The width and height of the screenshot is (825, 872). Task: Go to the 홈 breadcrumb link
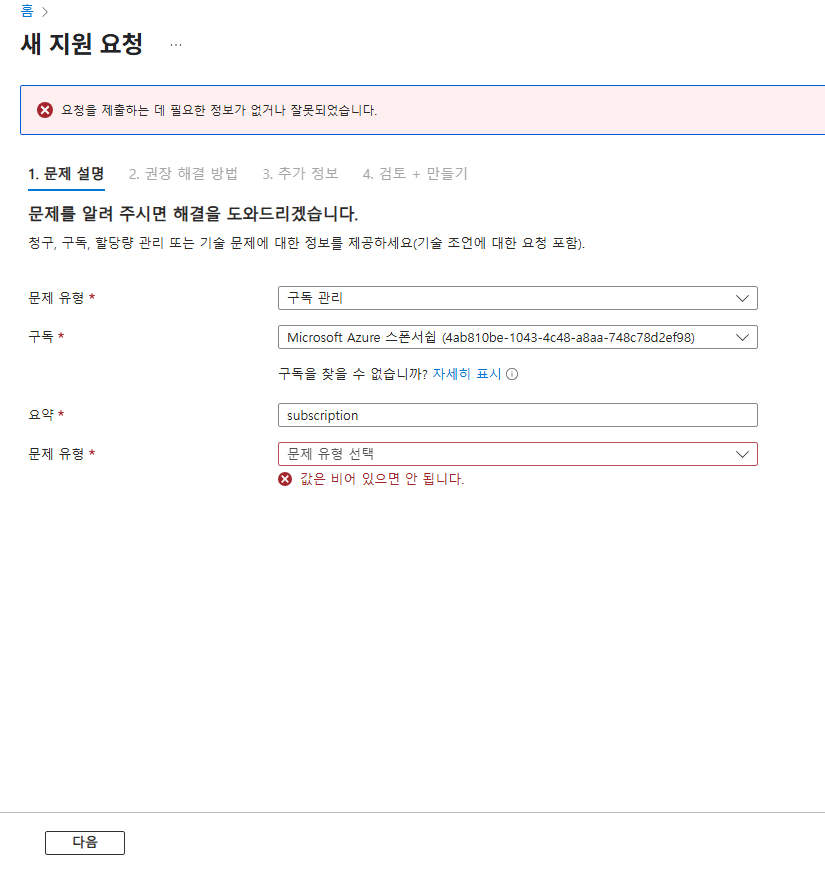[27, 11]
